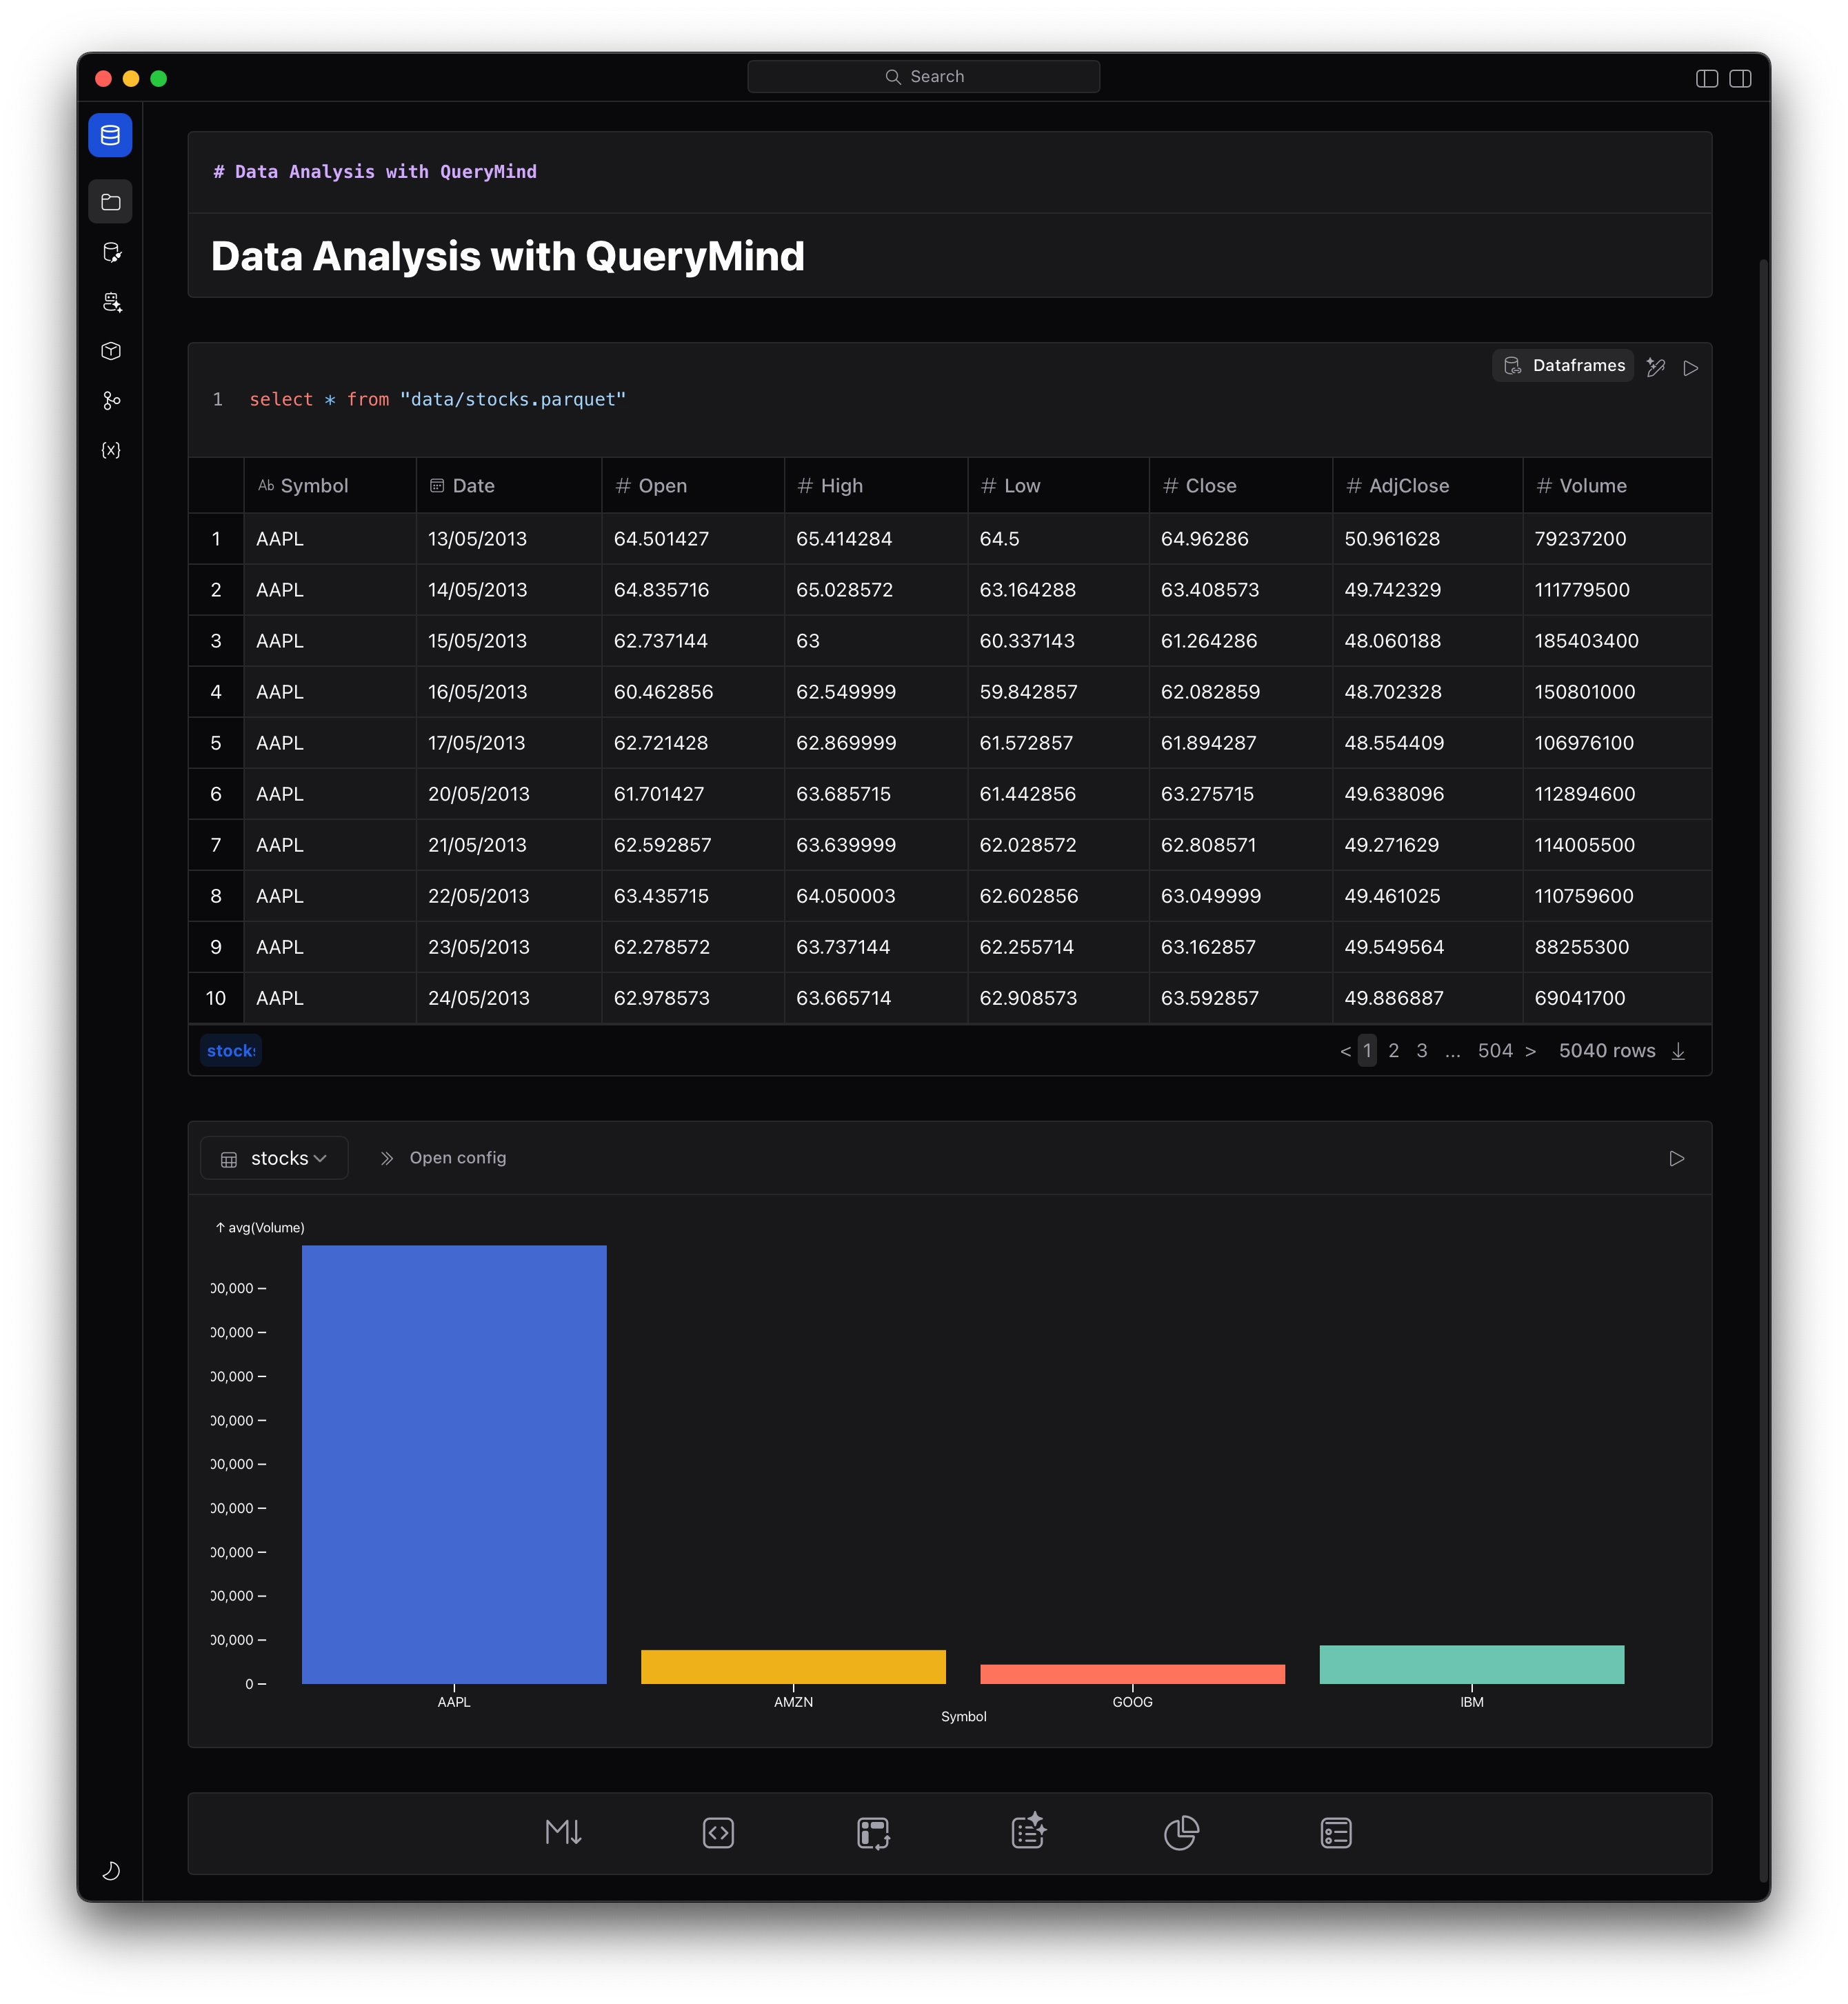Run the SQL query cell
This screenshot has width=1848, height=2004.
pyautogui.click(x=1691, y=368)
